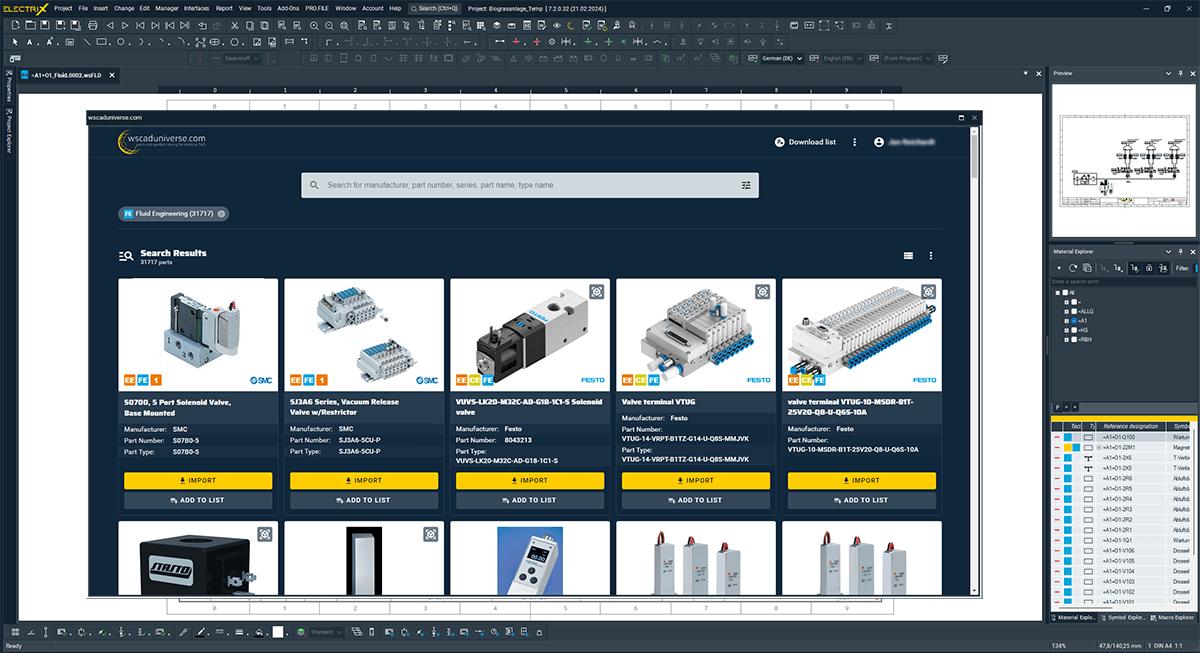Open the German (DE) language dropdown

point(782,59)
